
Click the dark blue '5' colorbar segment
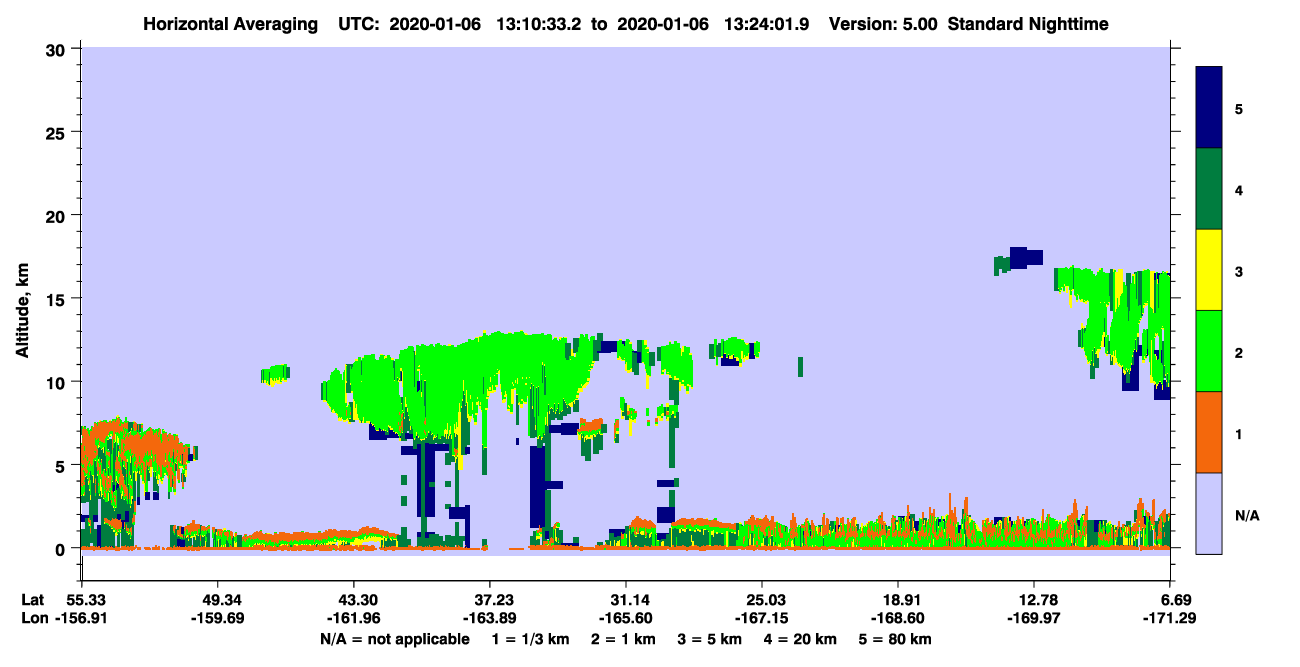[x=1209, y=107]
